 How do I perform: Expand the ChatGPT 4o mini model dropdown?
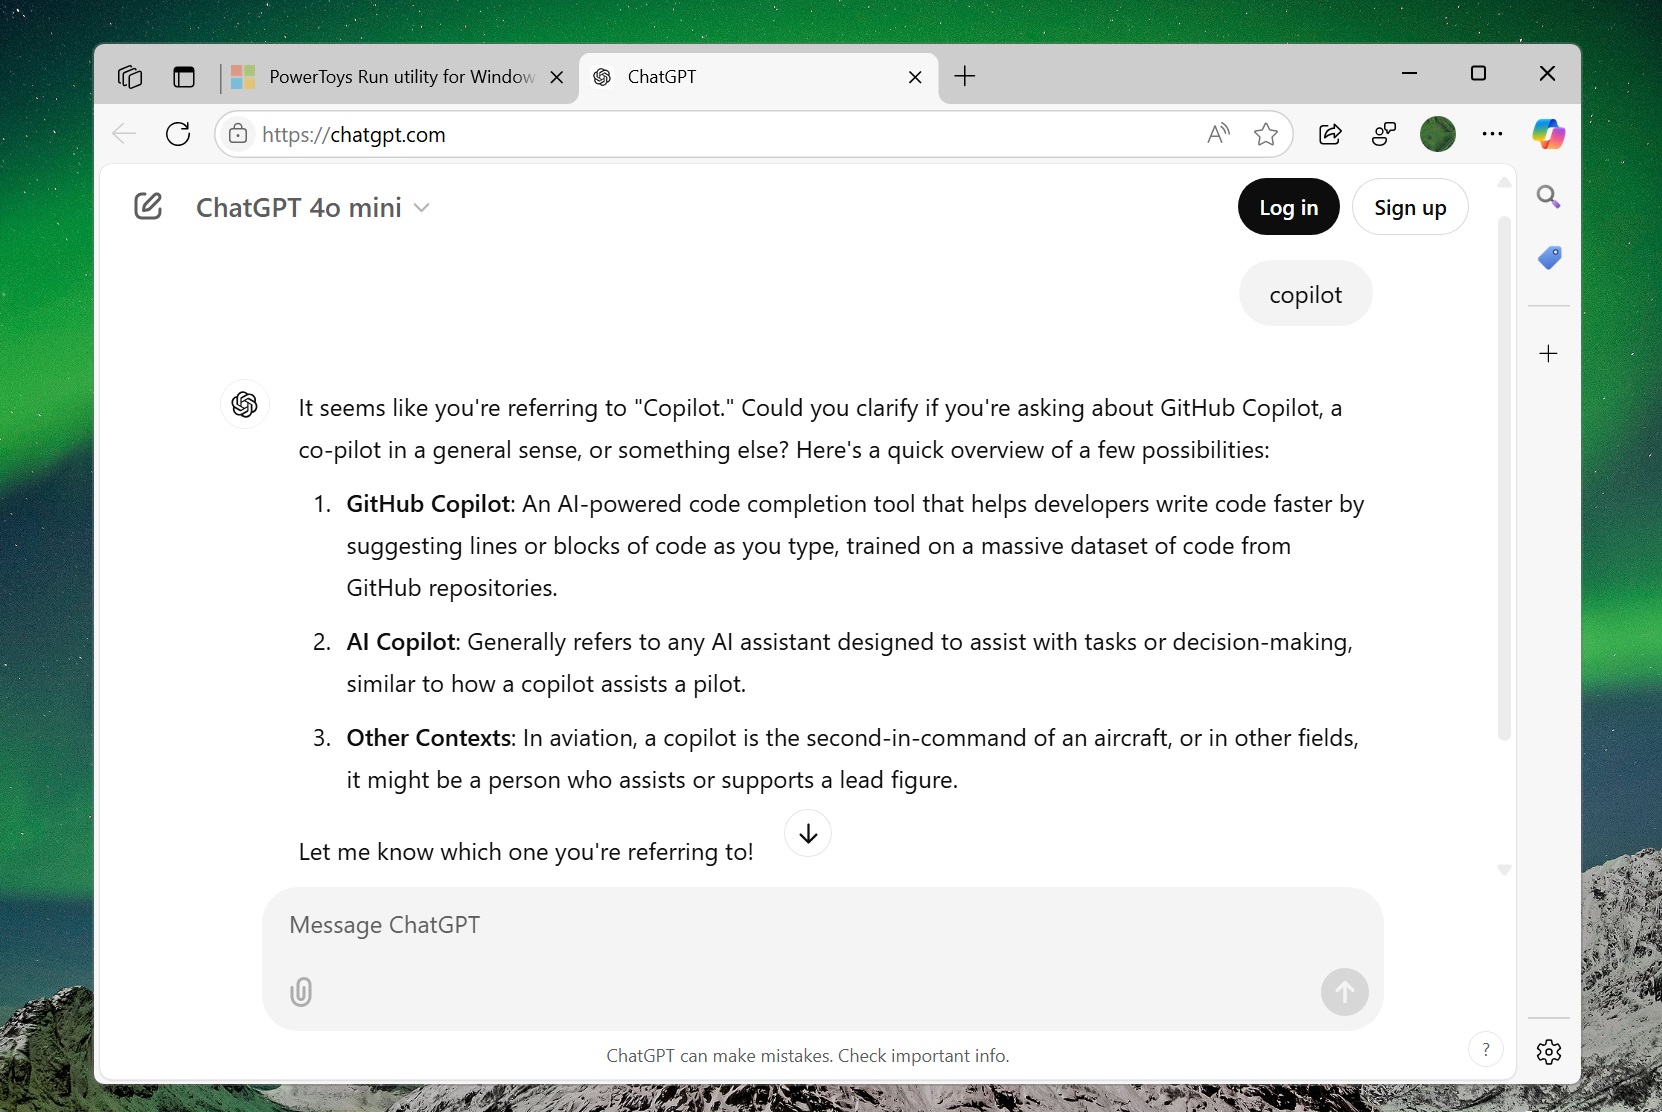pyautogui.click(x=313, y=208)
